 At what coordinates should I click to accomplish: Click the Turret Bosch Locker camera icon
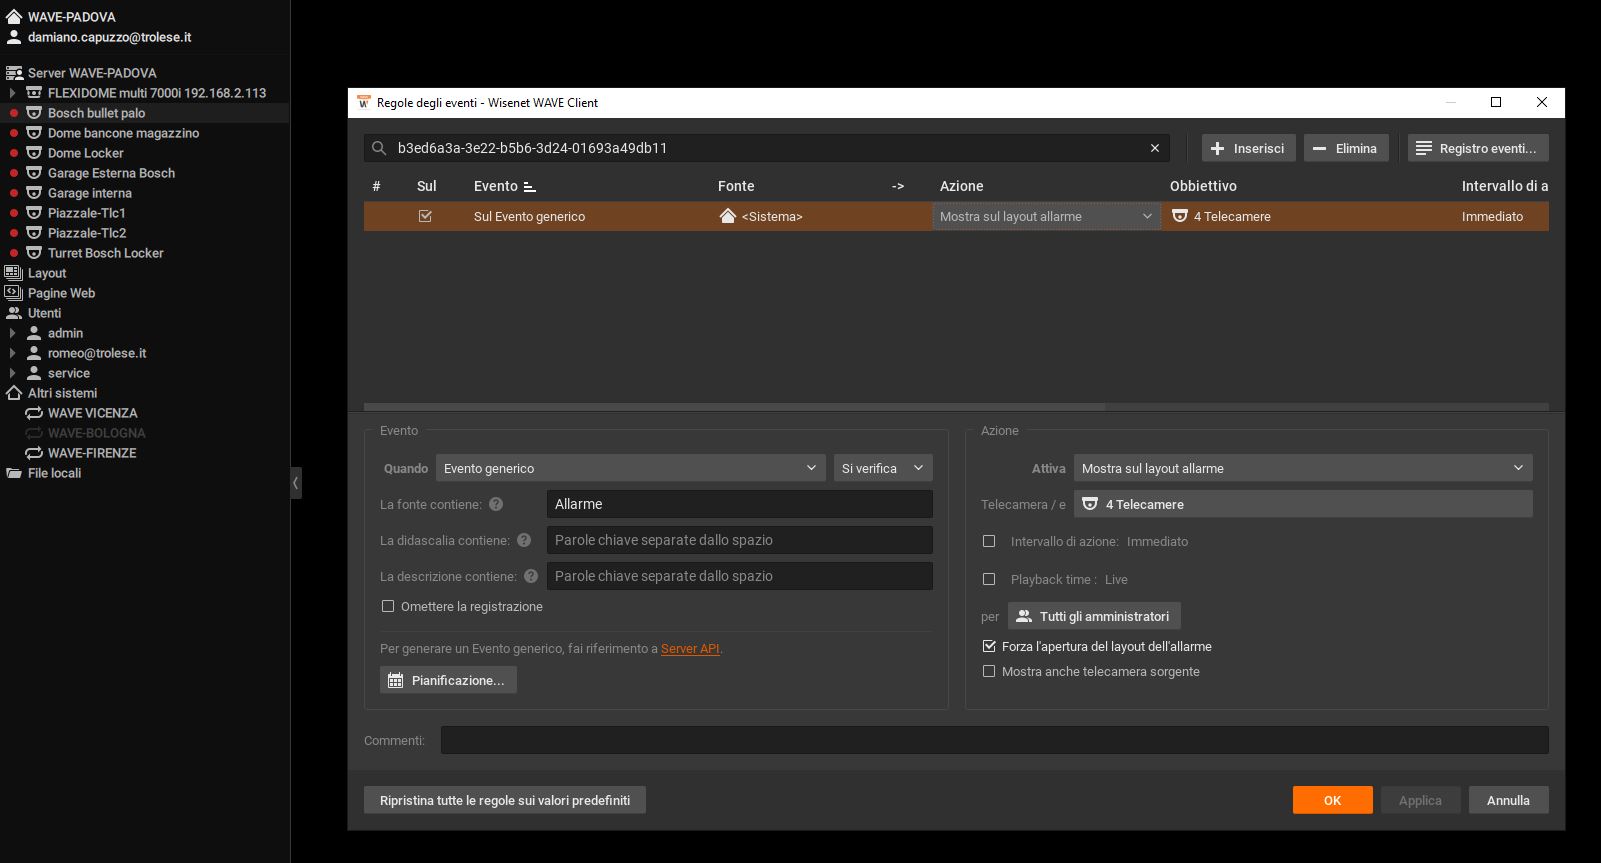point(34,253)
